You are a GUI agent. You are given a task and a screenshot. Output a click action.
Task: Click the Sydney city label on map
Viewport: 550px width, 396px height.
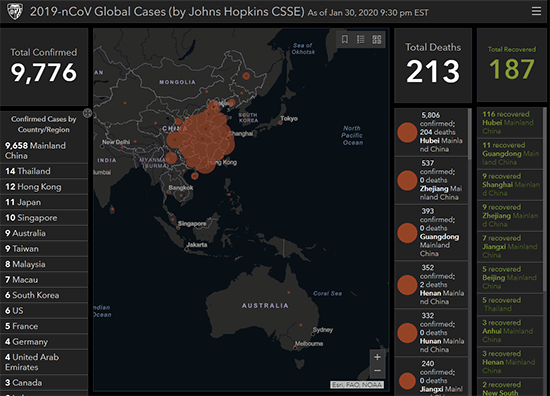tap(323, 330)
